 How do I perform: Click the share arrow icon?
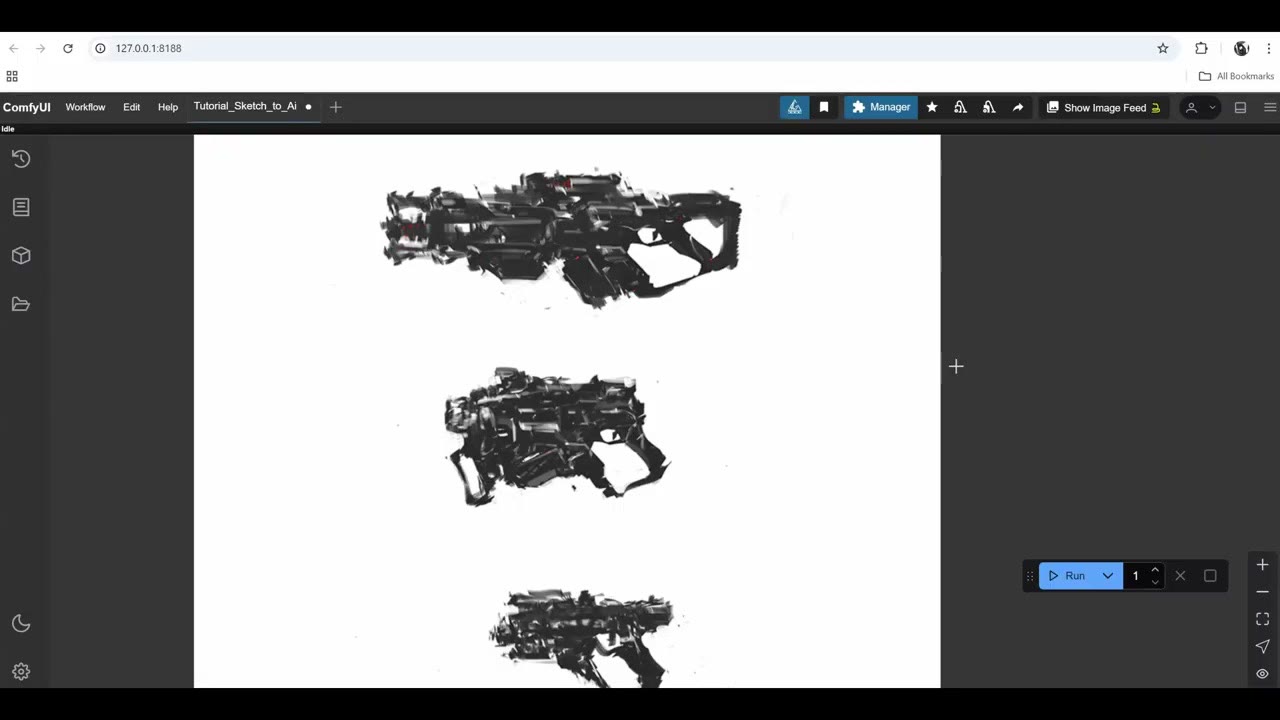(1018, 107)
